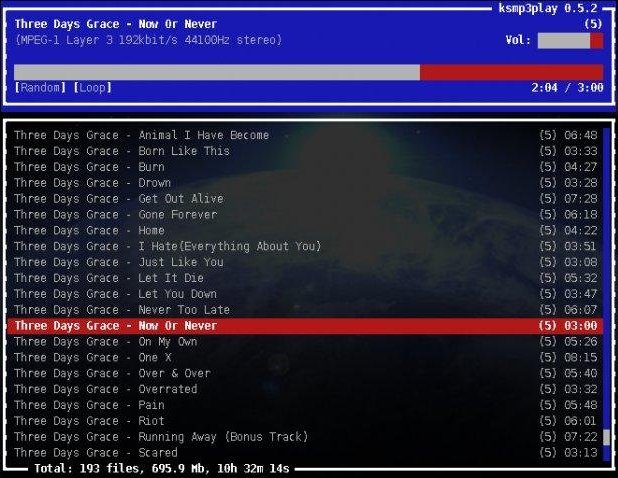The width and height of the screenshot is (618, 478).
Task: Select track 'Home'
Action: point(305,231)
